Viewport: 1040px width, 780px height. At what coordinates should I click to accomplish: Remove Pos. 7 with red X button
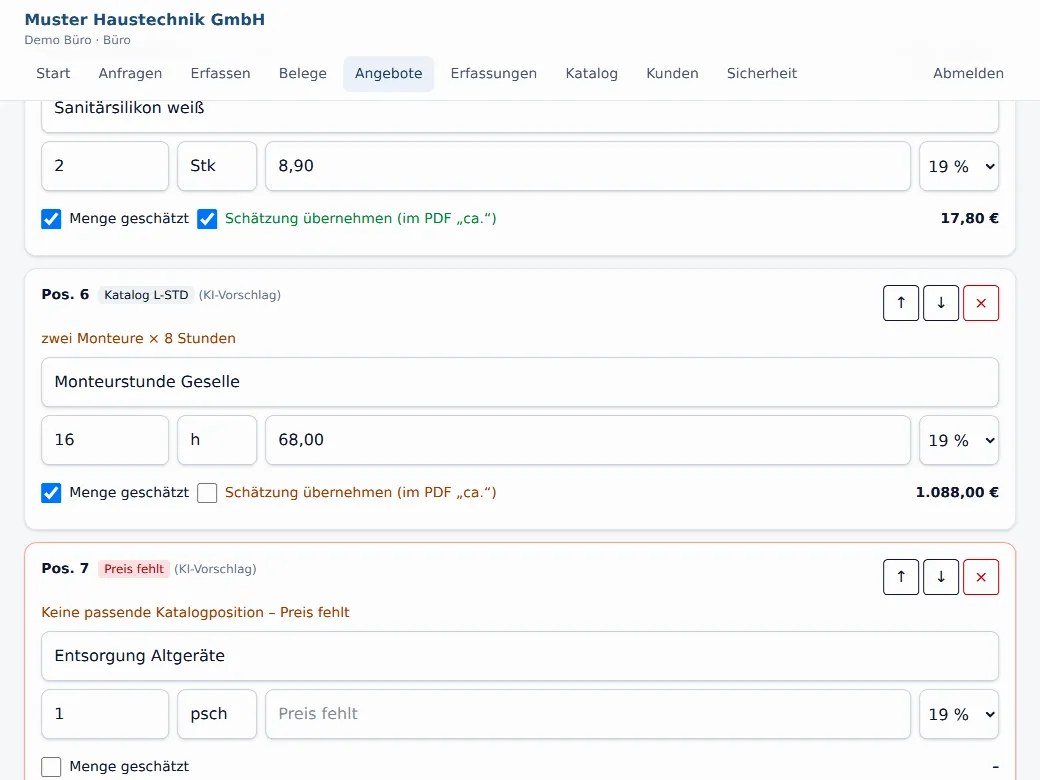pos(981,577)
